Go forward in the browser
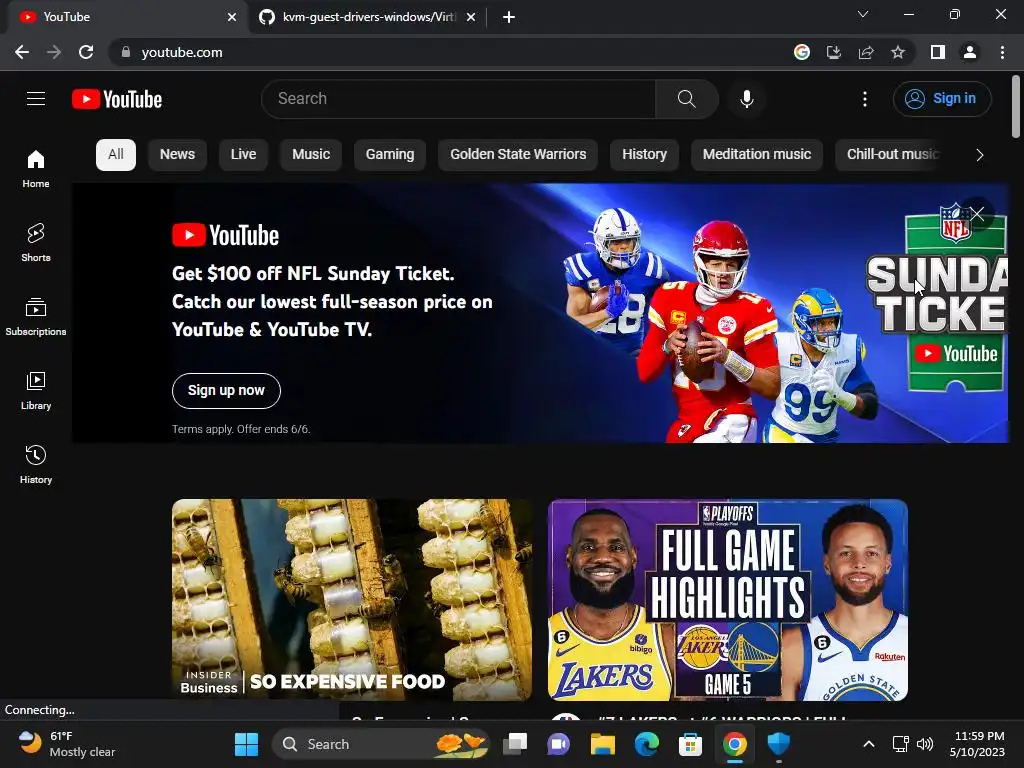The height and width of the screenshot is (768, 1024). pyautogui.click(x=54, y=52)
